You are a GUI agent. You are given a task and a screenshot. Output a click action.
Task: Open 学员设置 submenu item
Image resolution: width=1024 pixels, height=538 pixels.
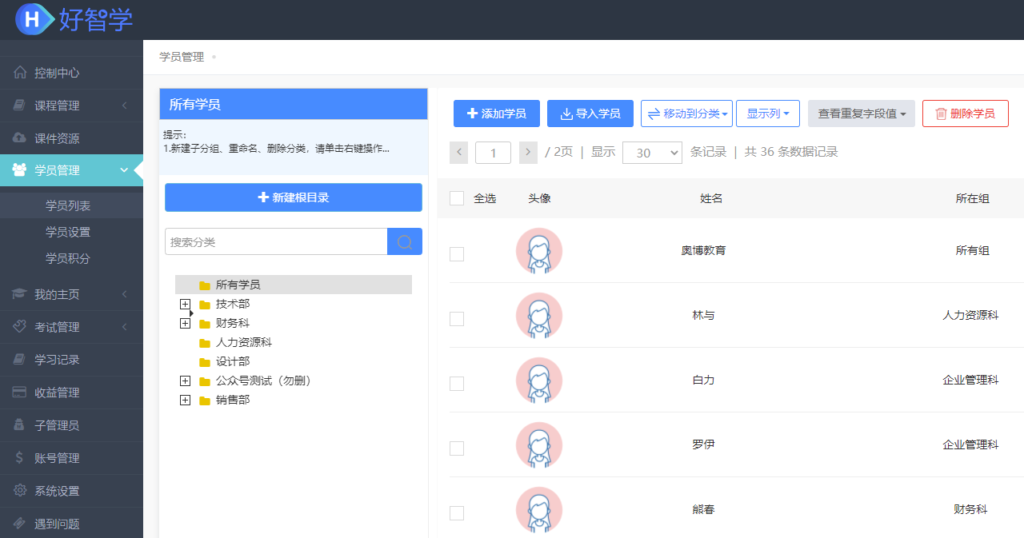(x=68, y=232)
